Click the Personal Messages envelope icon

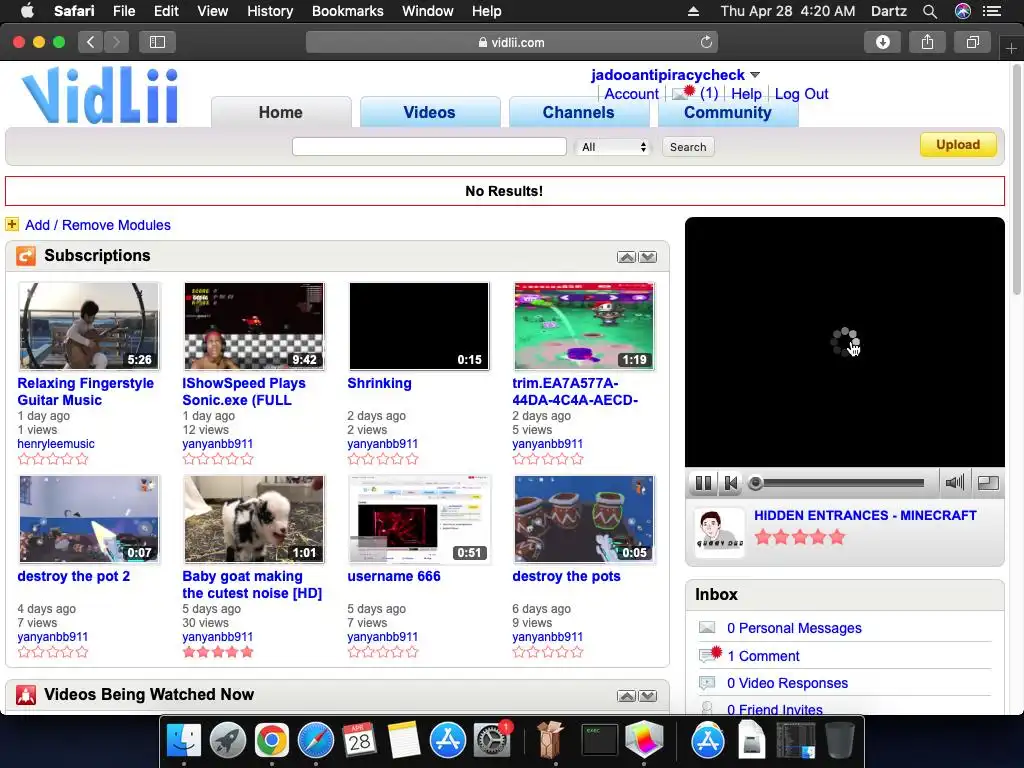click(707, 628)
